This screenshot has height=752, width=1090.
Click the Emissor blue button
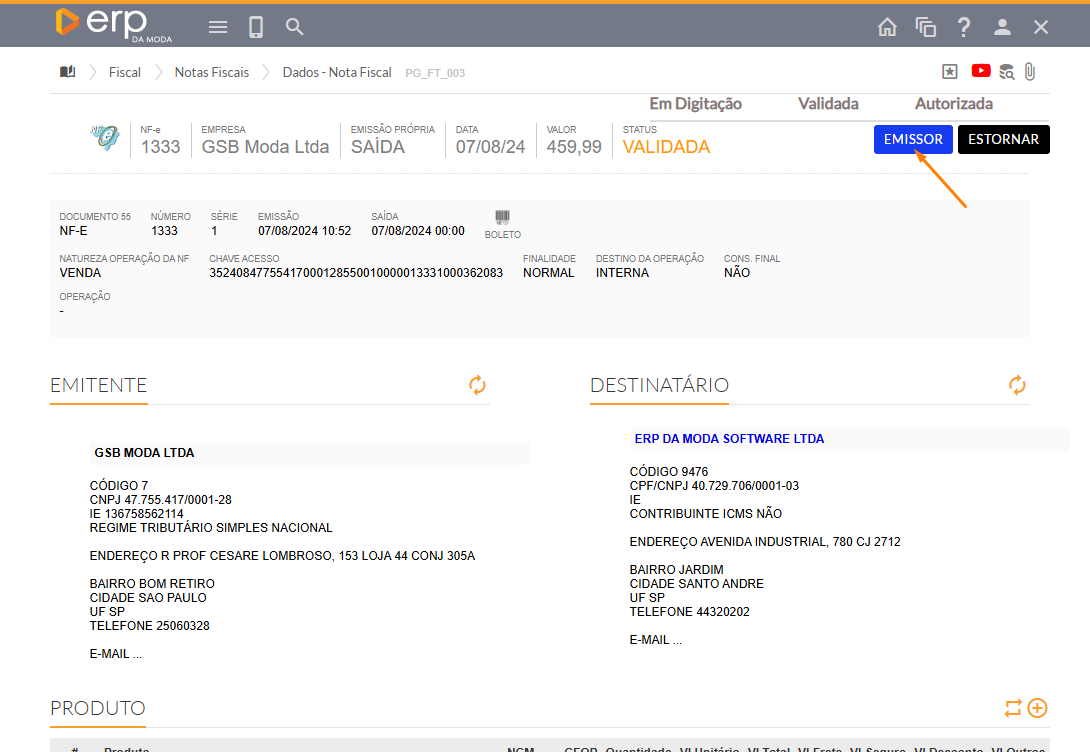tap(913, 139)
